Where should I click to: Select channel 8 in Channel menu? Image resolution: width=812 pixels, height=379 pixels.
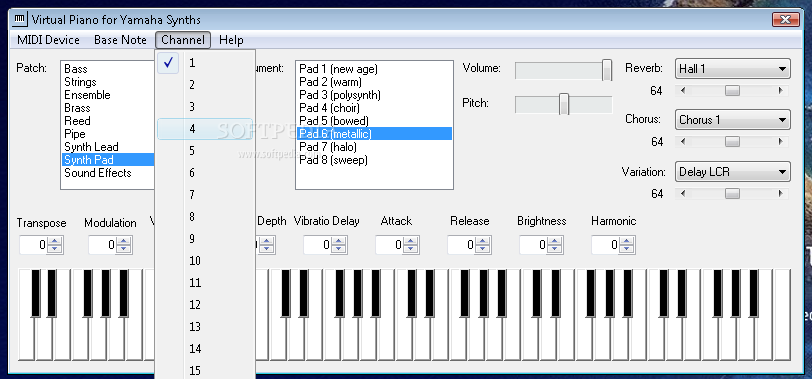click(205, 217)
